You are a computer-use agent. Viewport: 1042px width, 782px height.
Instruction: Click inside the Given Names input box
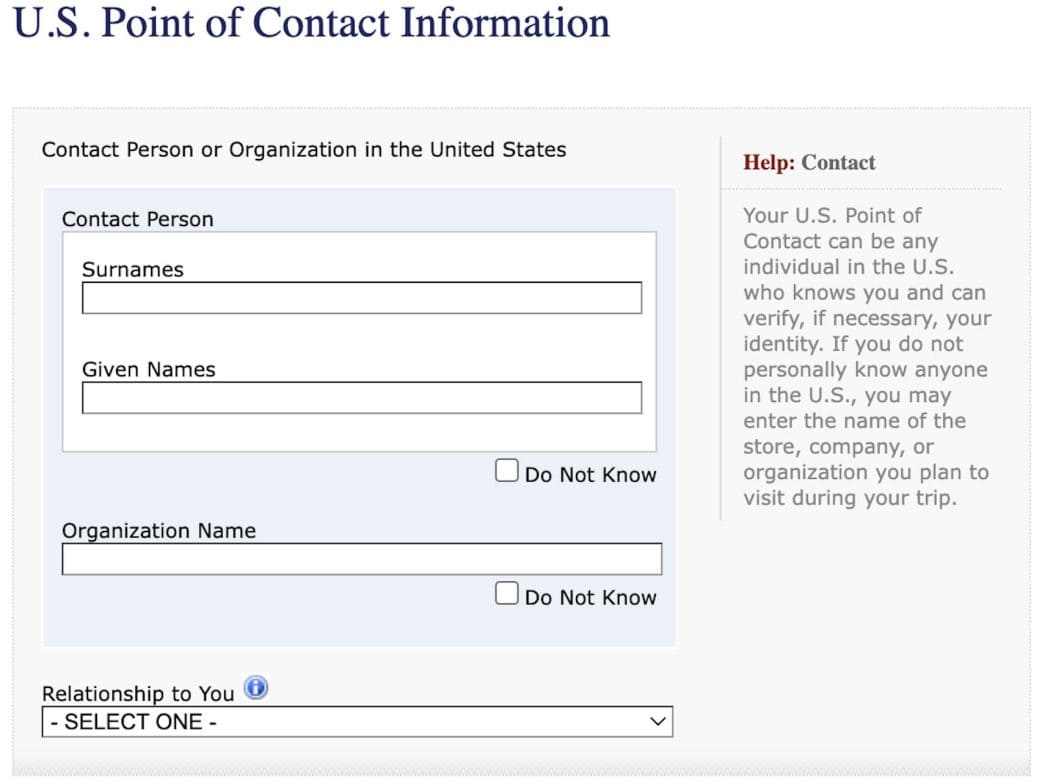point(361,398)
